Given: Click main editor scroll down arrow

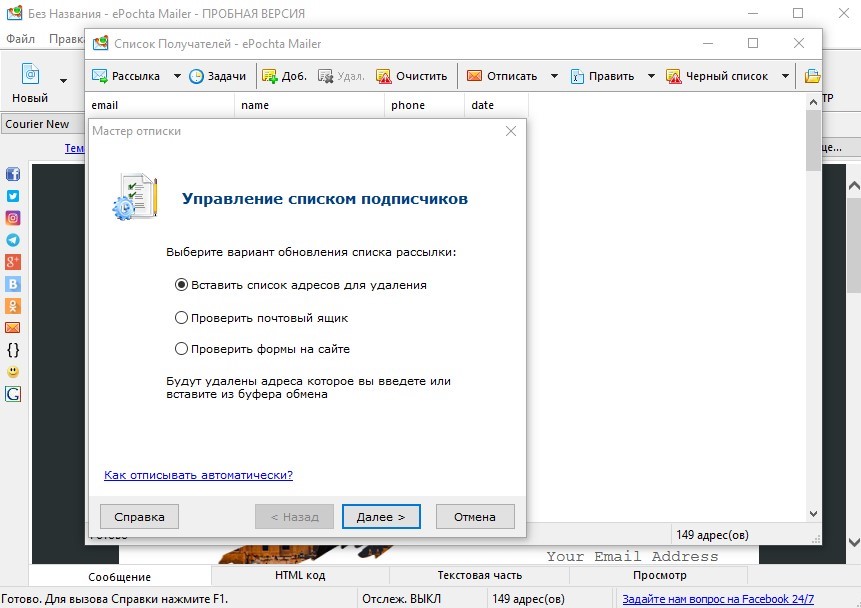Looking at the screenshot, I should 854,543.
